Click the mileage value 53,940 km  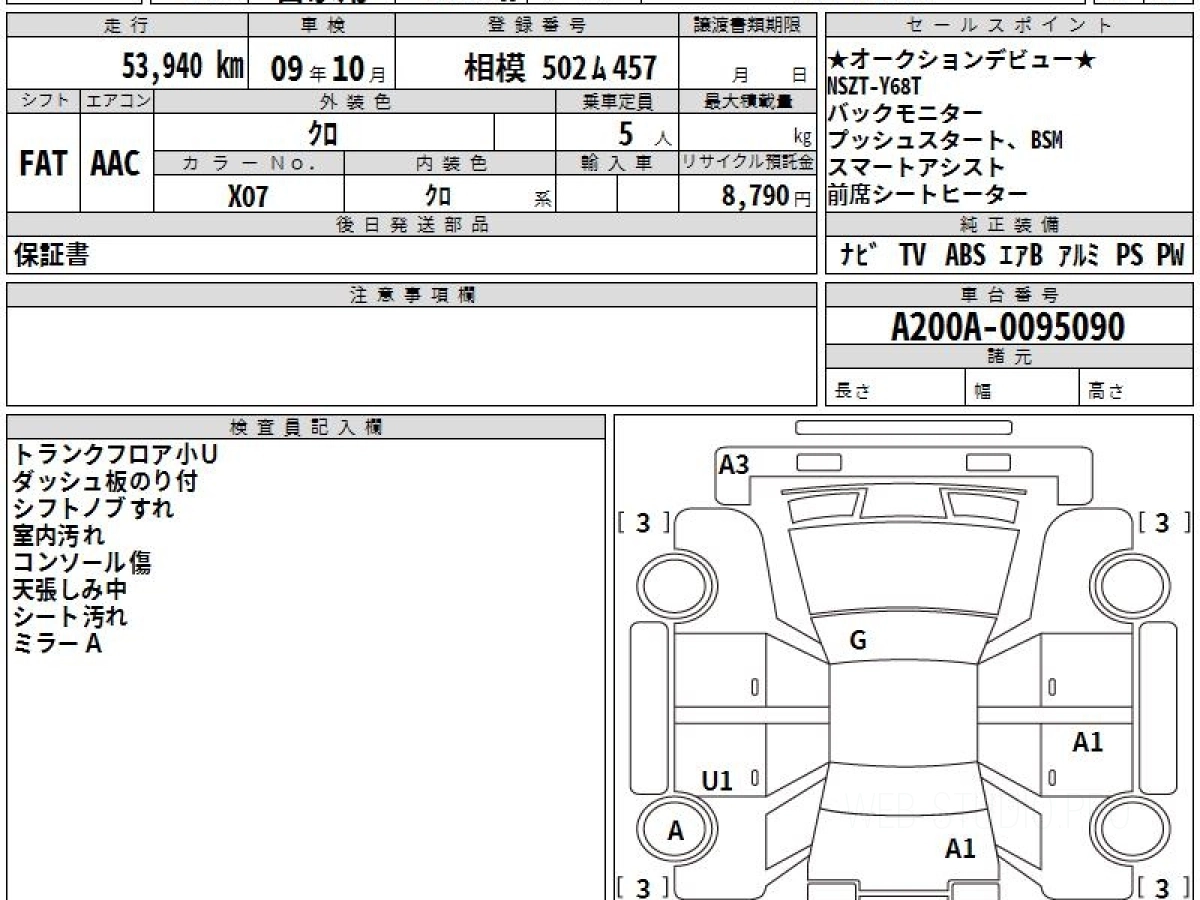pyautogui.click(x=183, y=67)
